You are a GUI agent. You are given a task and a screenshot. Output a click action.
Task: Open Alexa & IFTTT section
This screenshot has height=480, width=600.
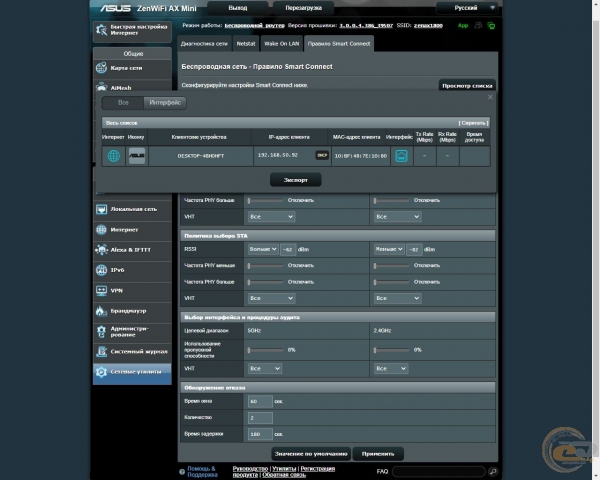point(132,250)
